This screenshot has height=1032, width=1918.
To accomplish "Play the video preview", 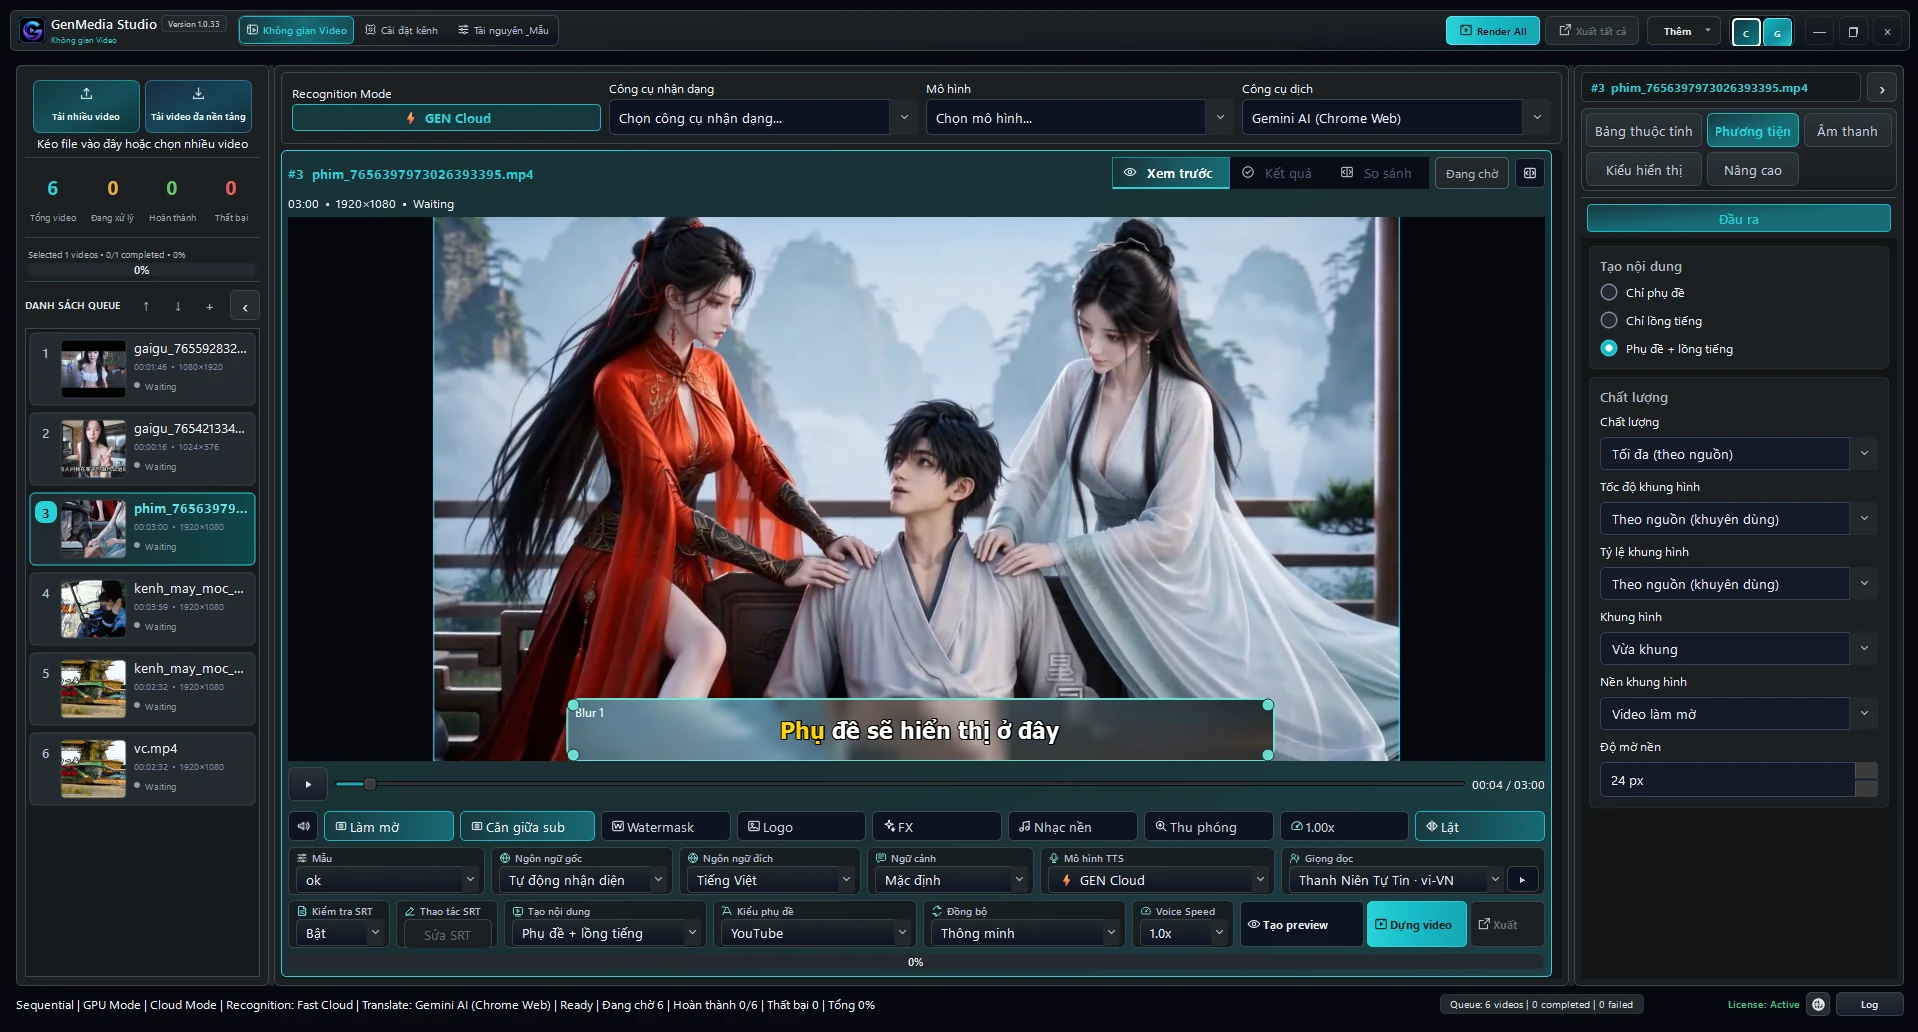I will click(x=308, y=785).
